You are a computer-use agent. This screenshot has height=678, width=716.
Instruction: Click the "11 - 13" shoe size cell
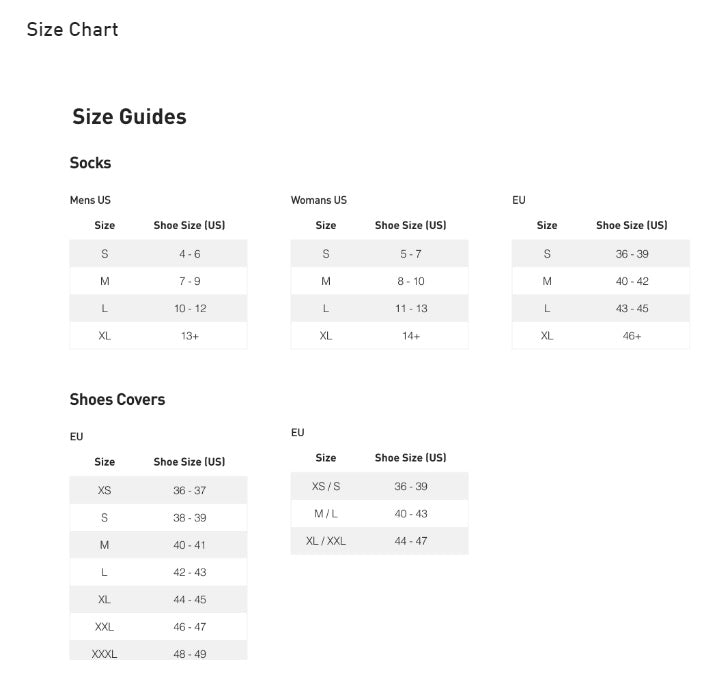click(x=410, y=309)
